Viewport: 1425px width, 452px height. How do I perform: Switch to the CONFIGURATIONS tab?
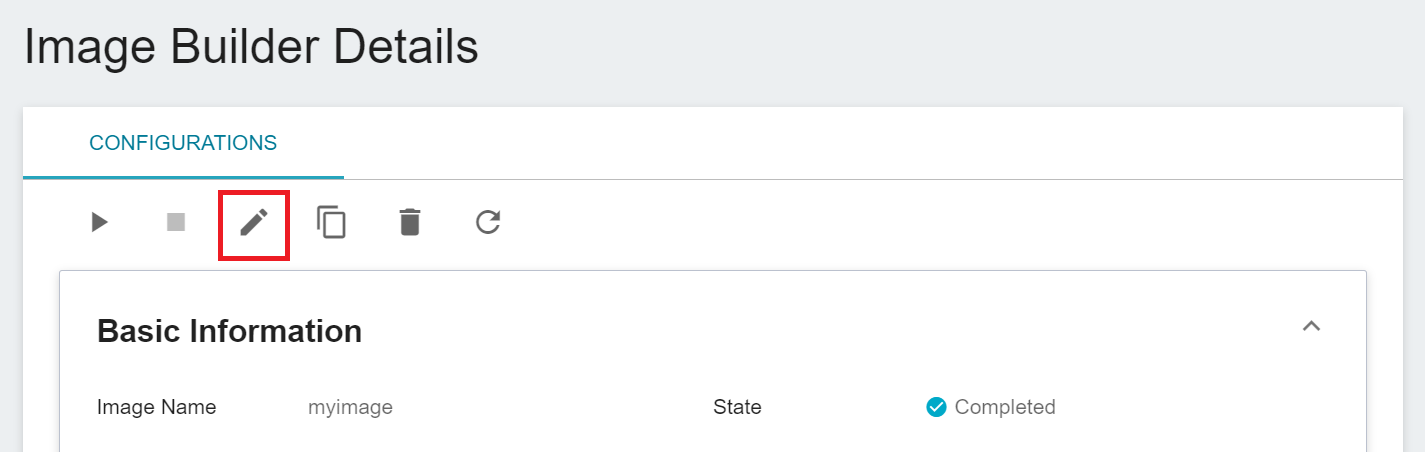coord(183,143)
